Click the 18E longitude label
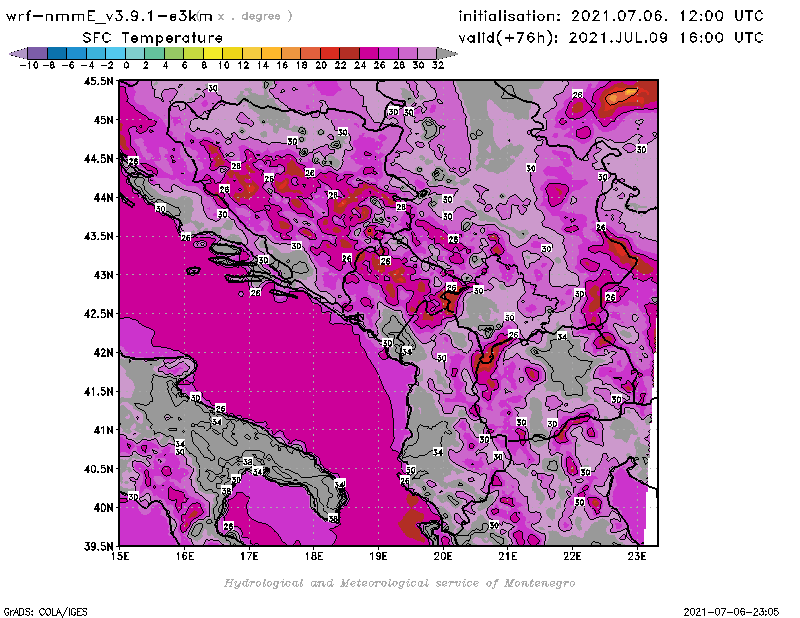800x618 pixels. [x=314, y=556]
